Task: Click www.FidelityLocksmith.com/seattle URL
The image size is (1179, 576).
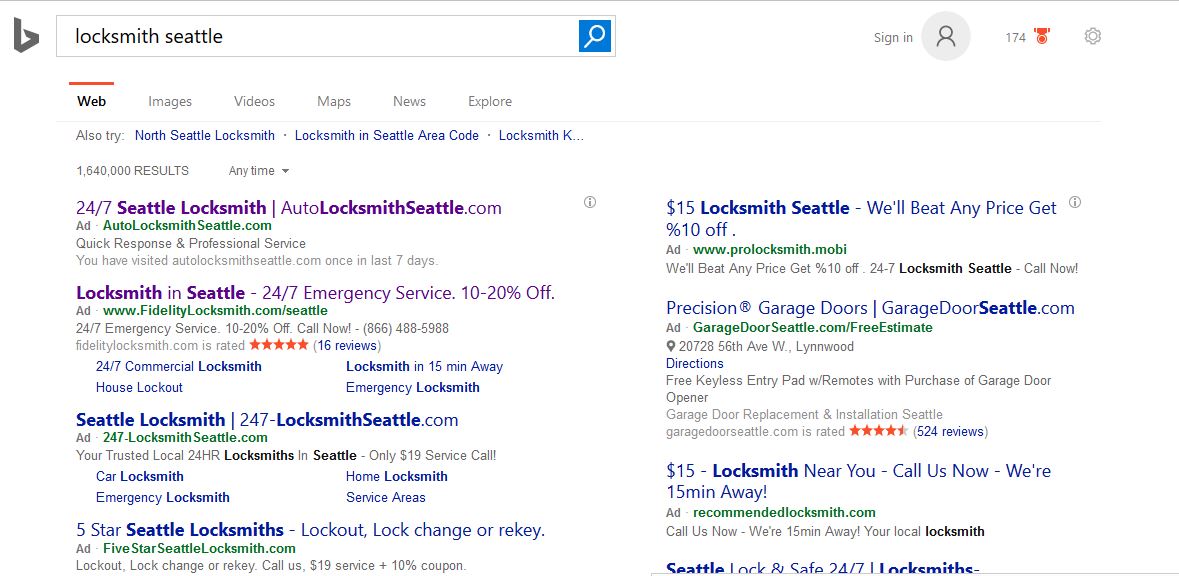Action: (x=215, y=311)
